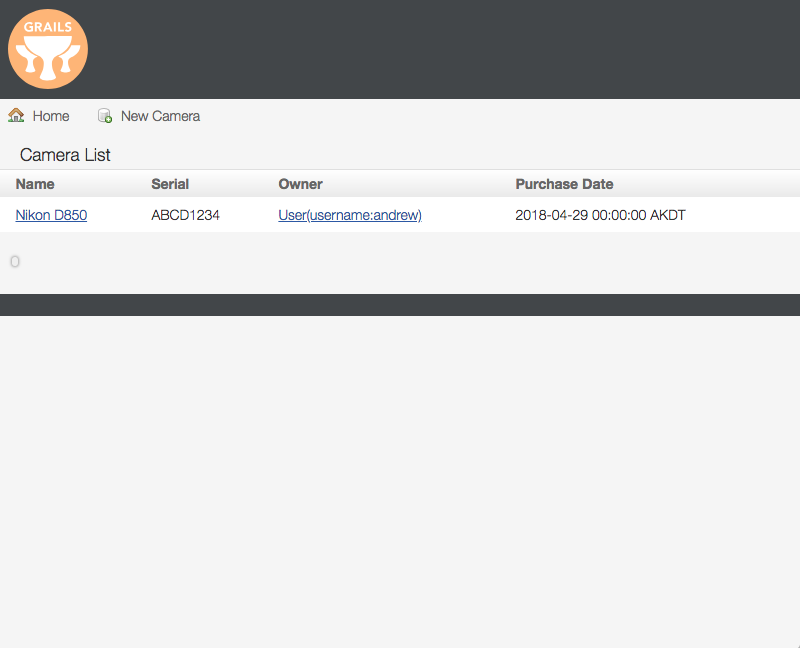The image size is (800, 648).
Task: Click the dark footer bar
Action: pos(400,305)
